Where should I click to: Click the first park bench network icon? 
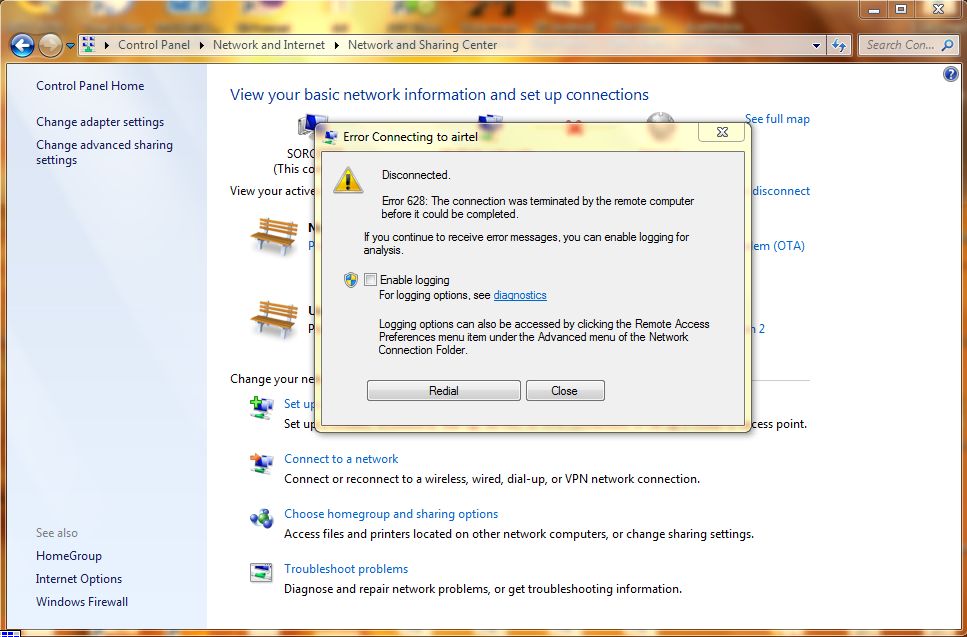click(274, 236)
